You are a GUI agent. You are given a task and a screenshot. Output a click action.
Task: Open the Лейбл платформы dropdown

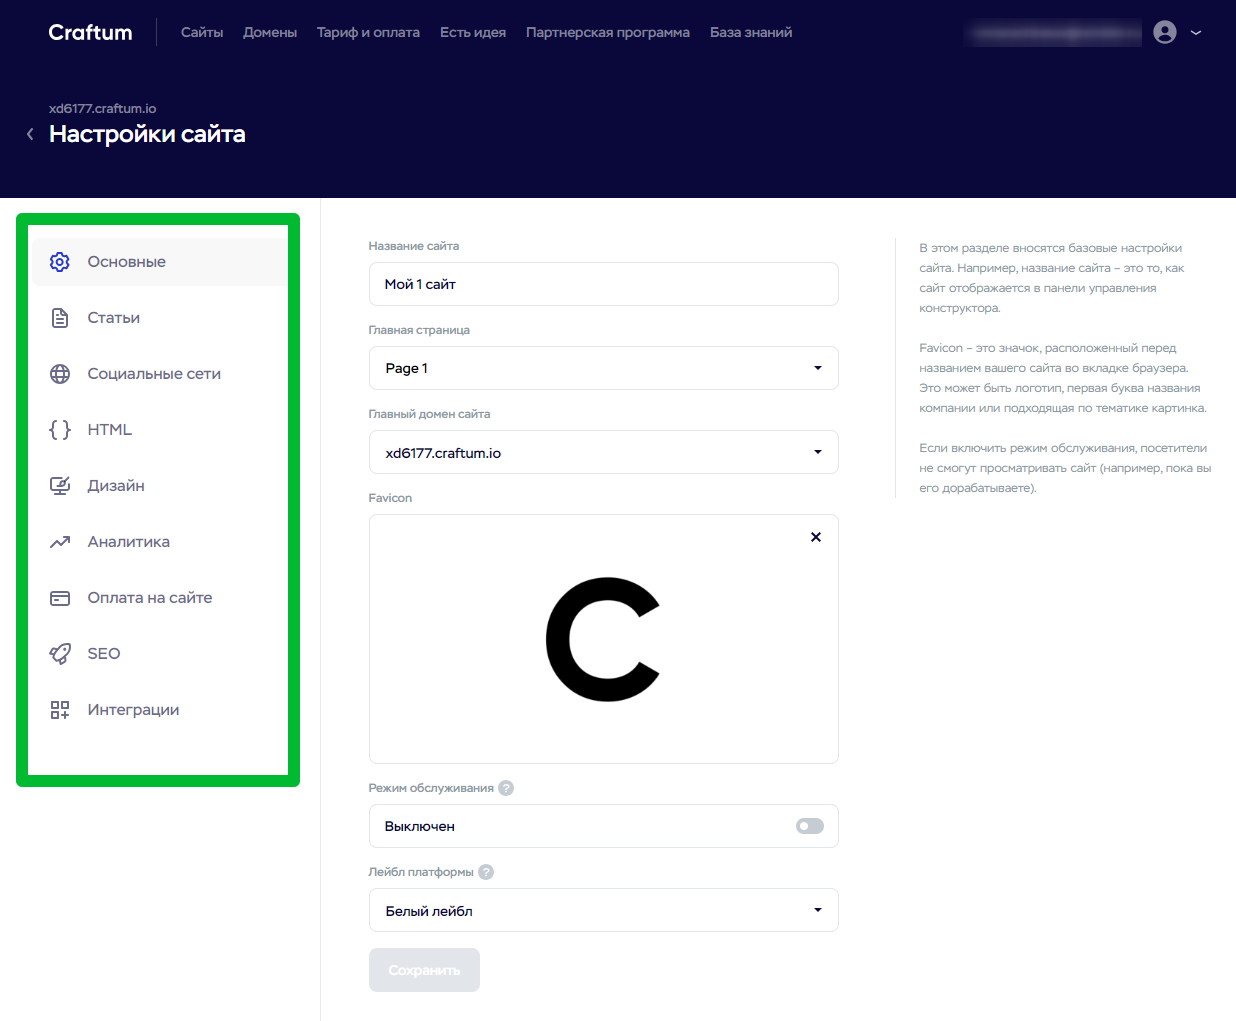point(603,910)
